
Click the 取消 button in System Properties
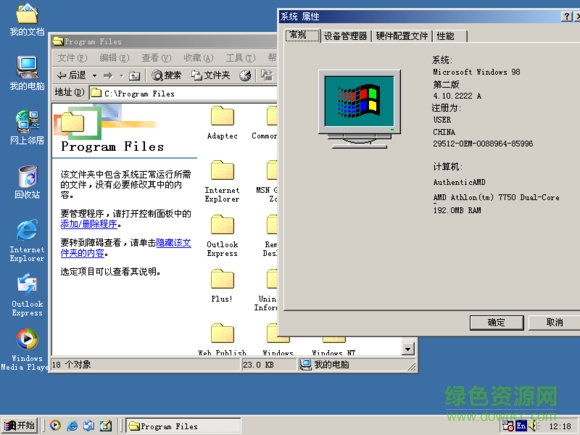pos(554,323)
